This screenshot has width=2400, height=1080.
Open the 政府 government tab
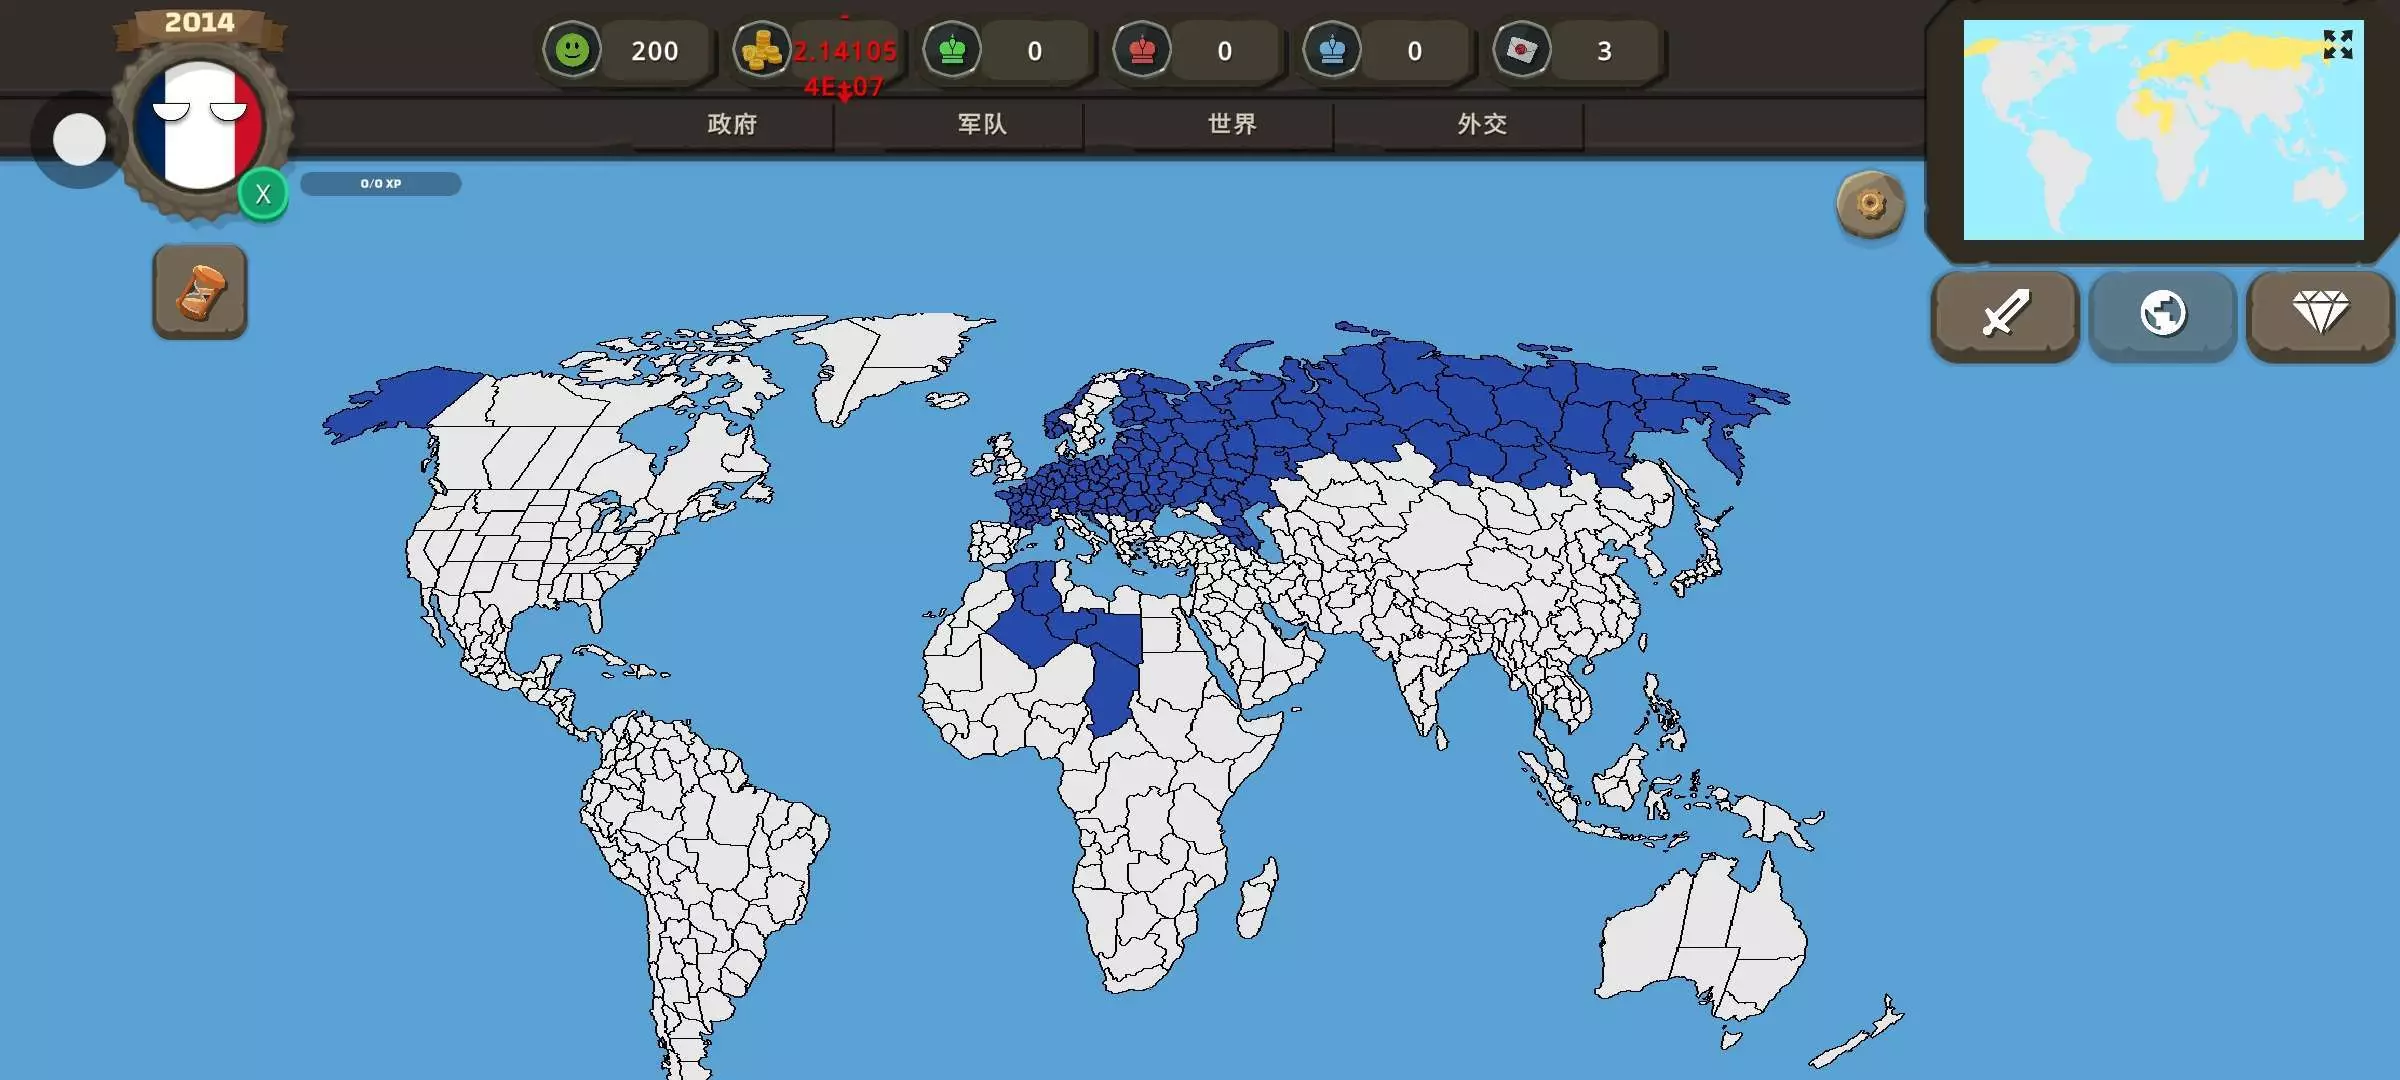pos(732,124)
